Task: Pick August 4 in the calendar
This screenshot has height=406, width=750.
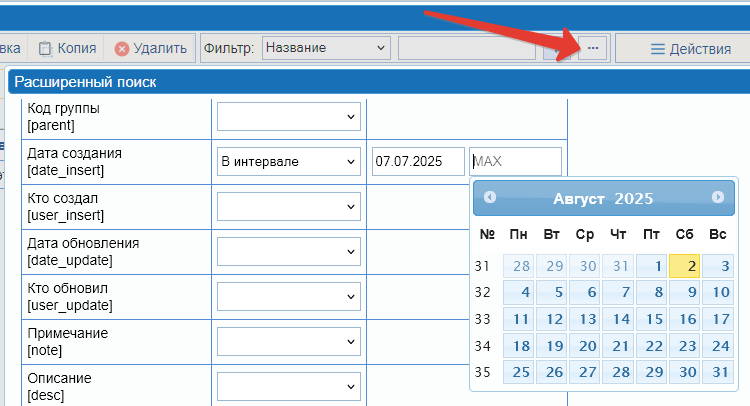Action: pyautogui.click(x=518, y=292)
